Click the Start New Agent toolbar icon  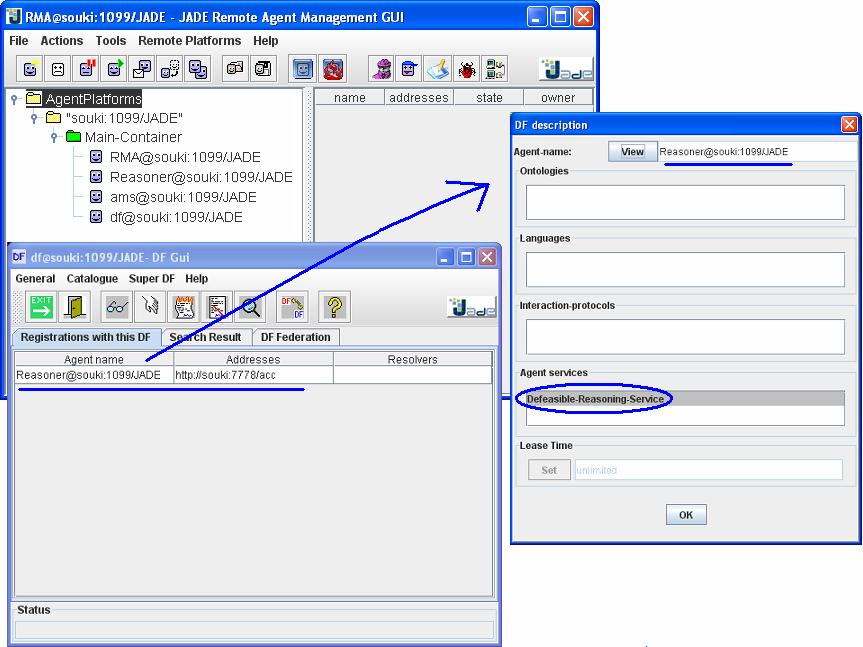30,69
